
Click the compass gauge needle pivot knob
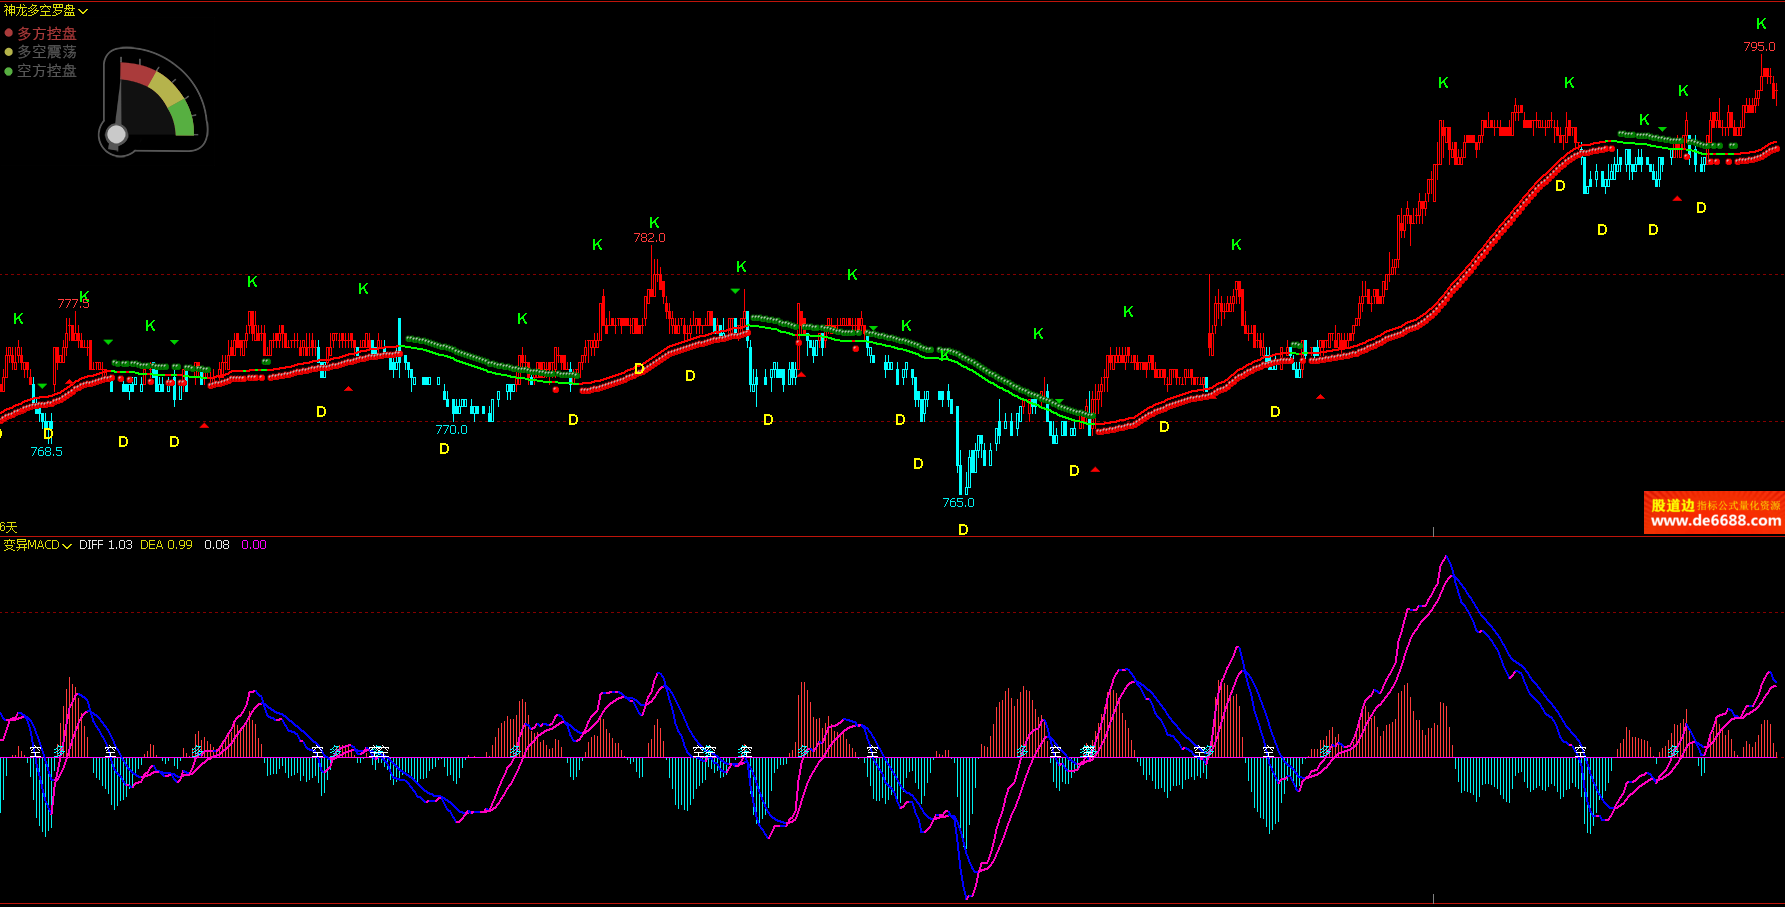click(117, 134)
